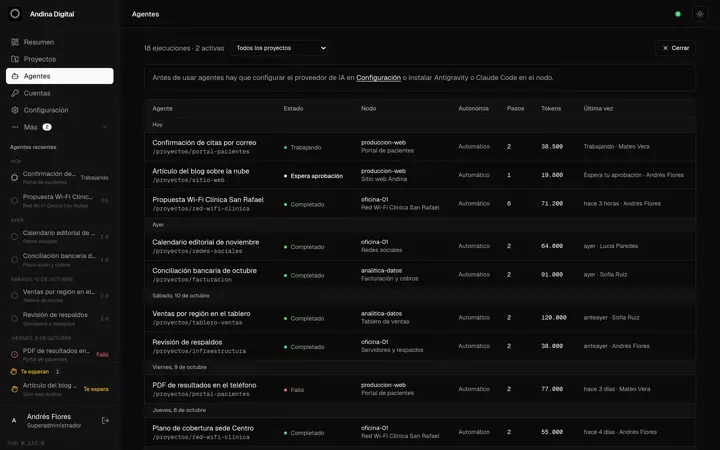Click the Te esperan waiting hand icon
Viewport: 720px width, 450px height.
14,371
